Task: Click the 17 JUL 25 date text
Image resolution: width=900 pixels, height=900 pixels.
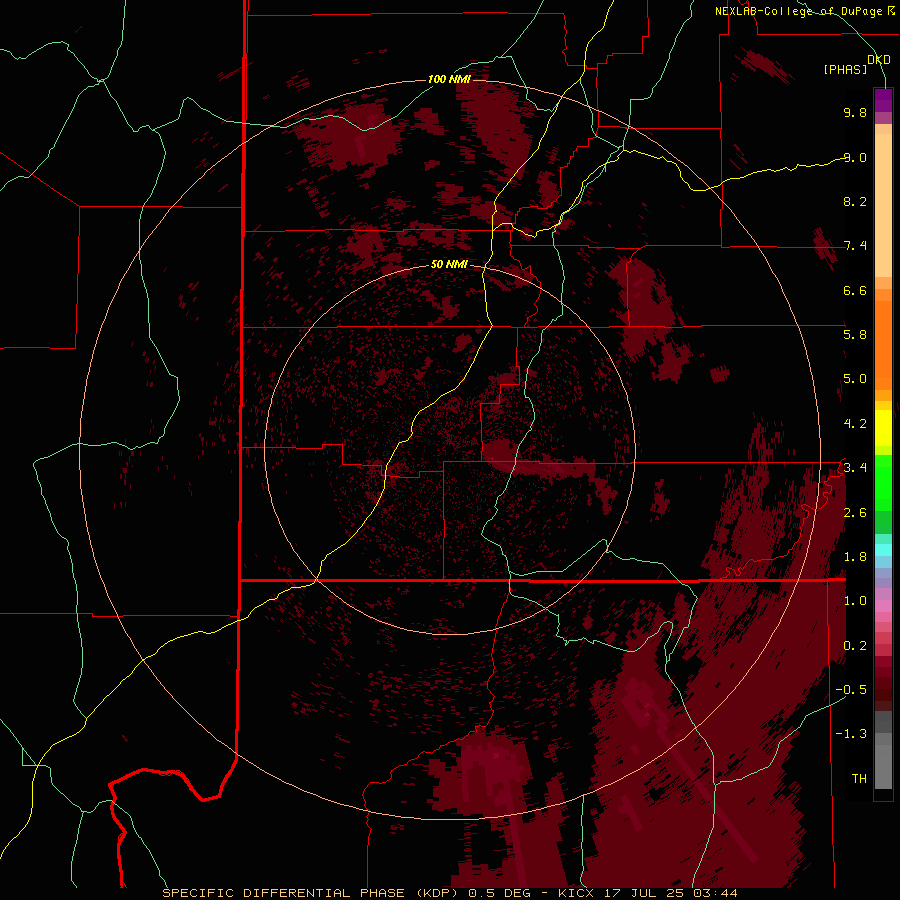Action: [x=645, y=893]
